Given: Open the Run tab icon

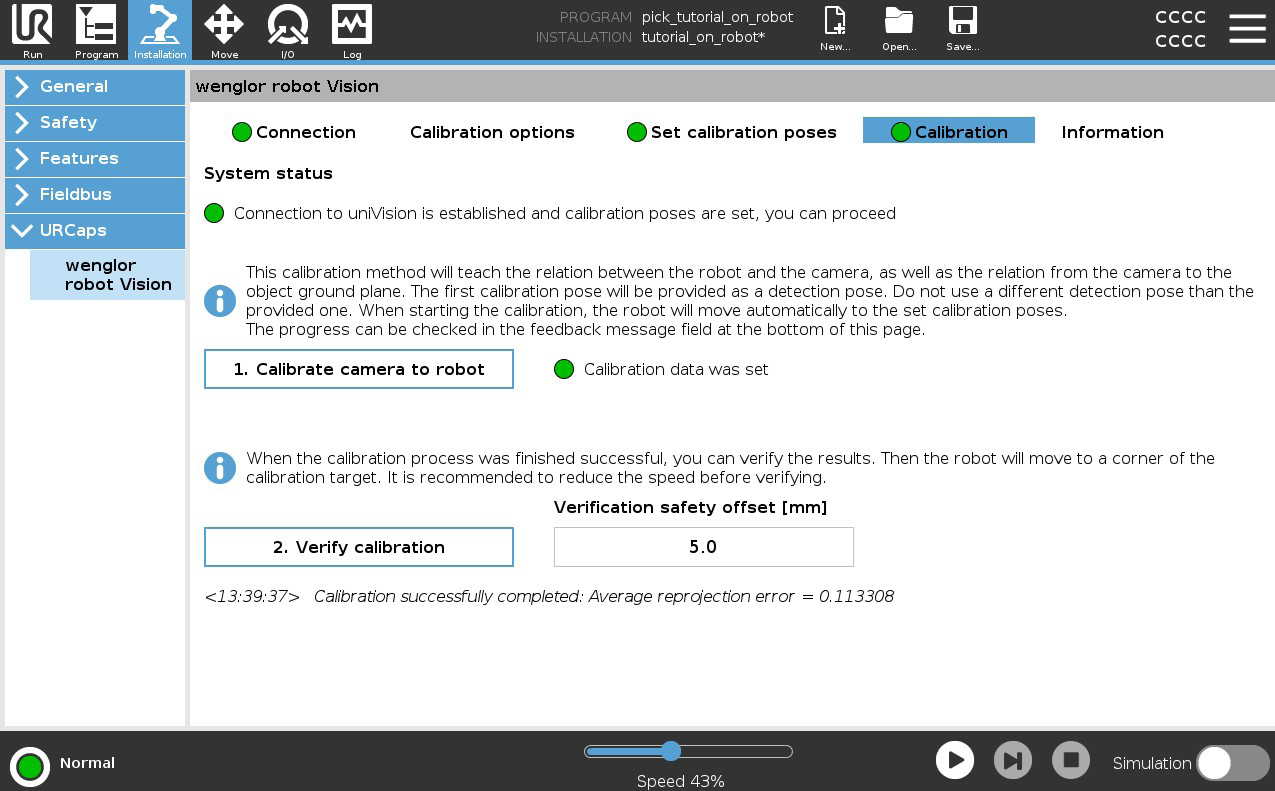Looking at the screenshot, I should tap(32, 30).
